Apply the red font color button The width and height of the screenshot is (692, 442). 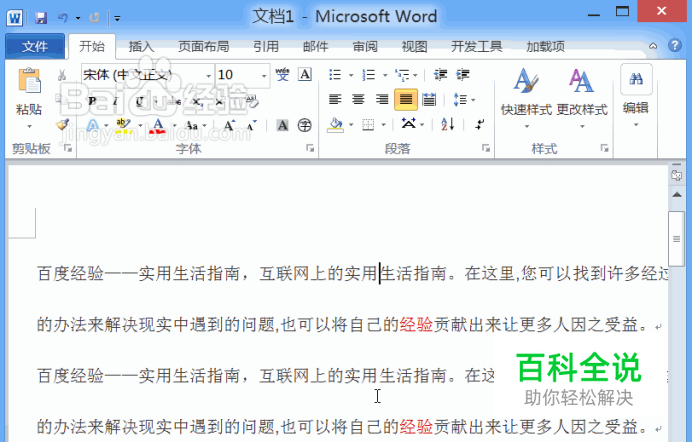158,126
